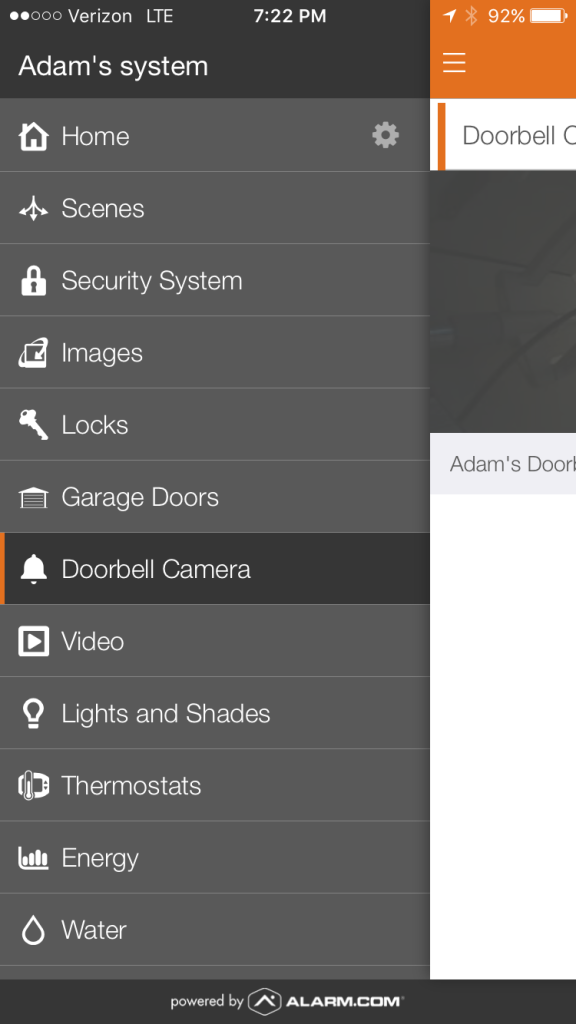
Task: Select the Adam's Doorbell camera label
Action: click(x=513, y=464)
